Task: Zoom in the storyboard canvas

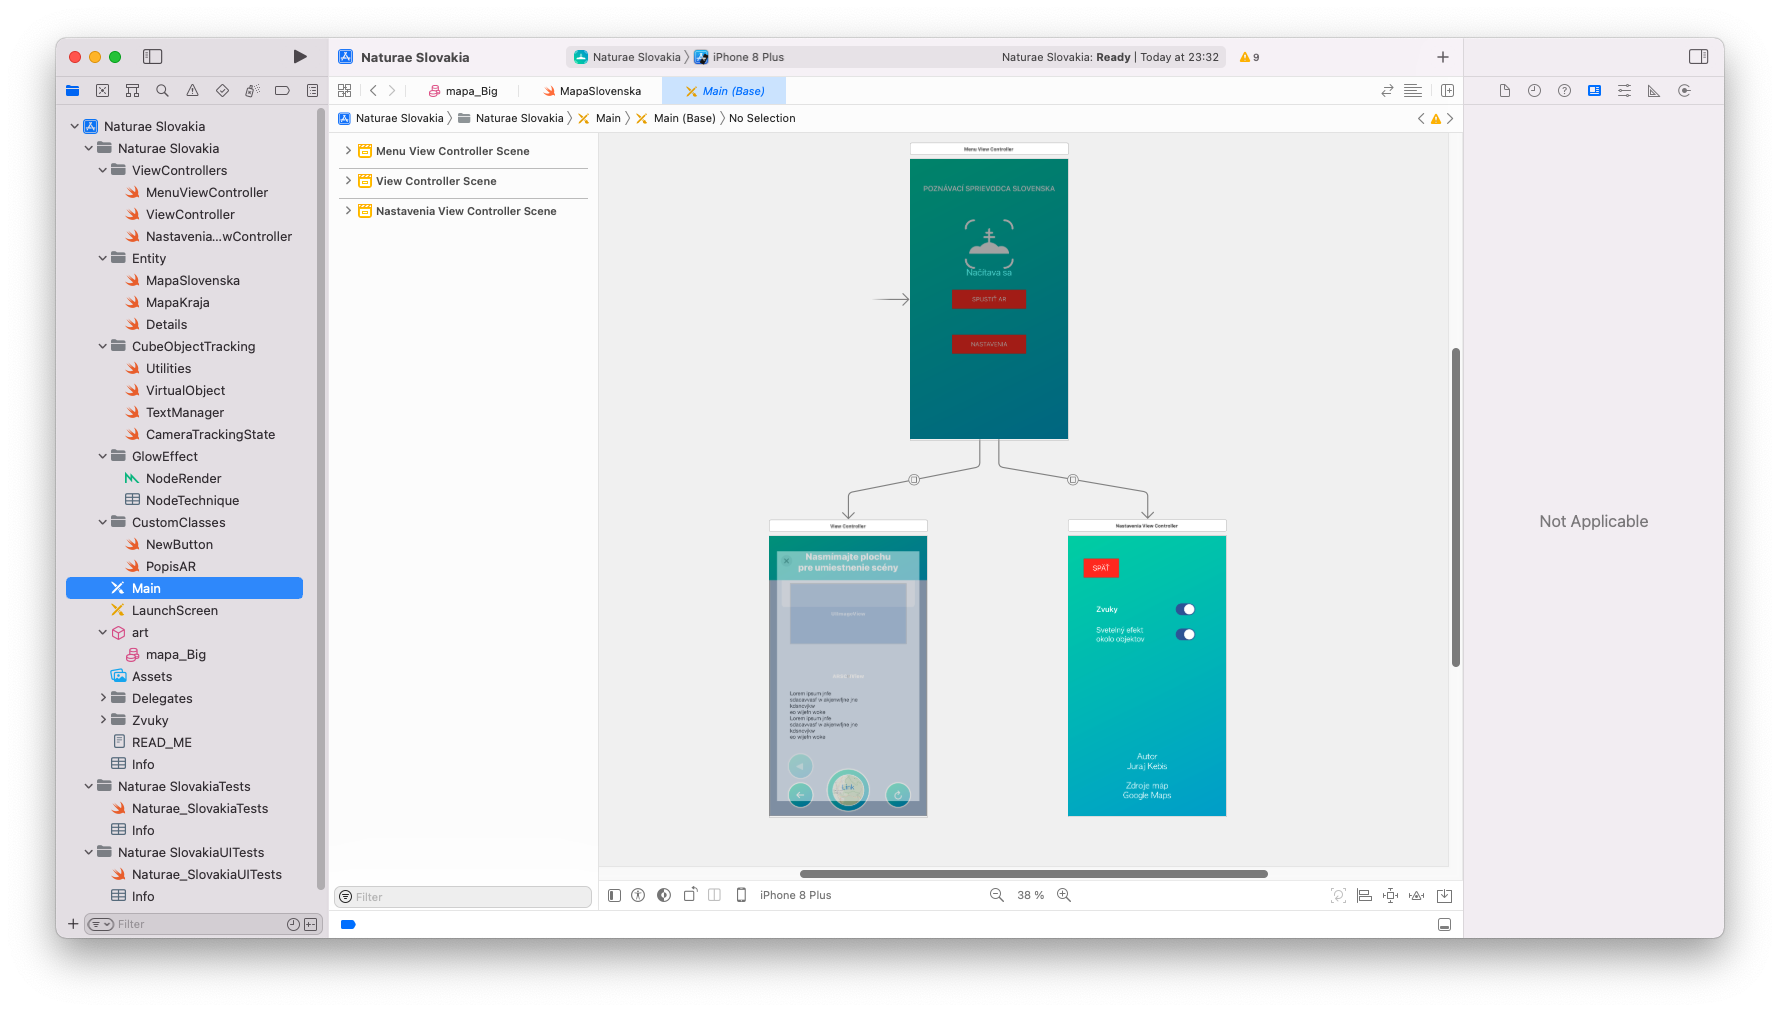Action: point(1064,895)
